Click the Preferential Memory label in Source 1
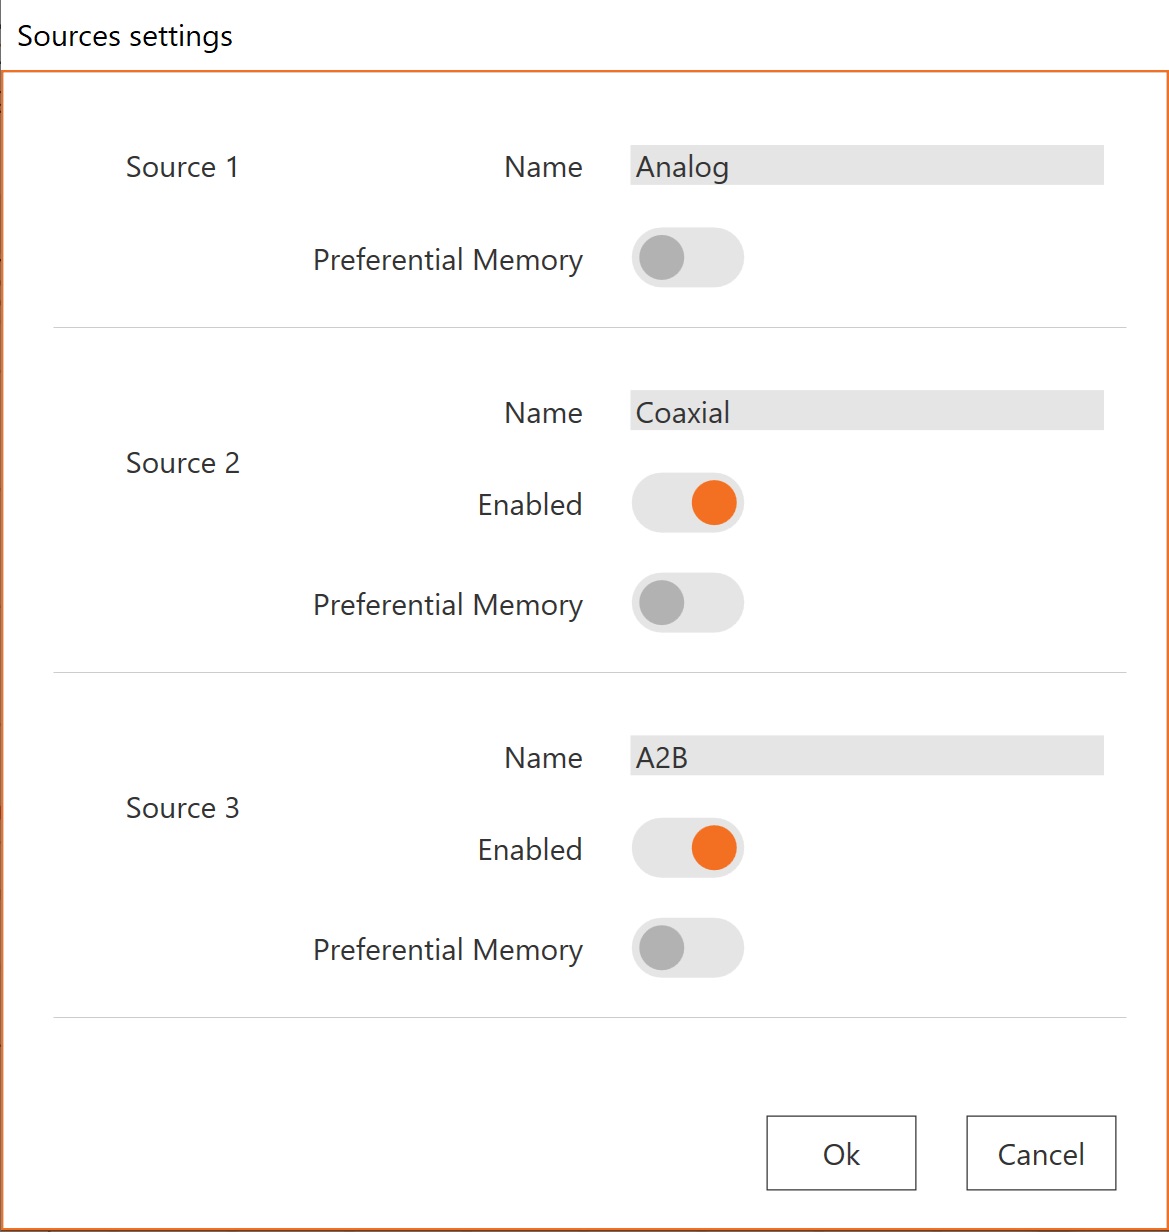1169x1232 pixels. 447,260
